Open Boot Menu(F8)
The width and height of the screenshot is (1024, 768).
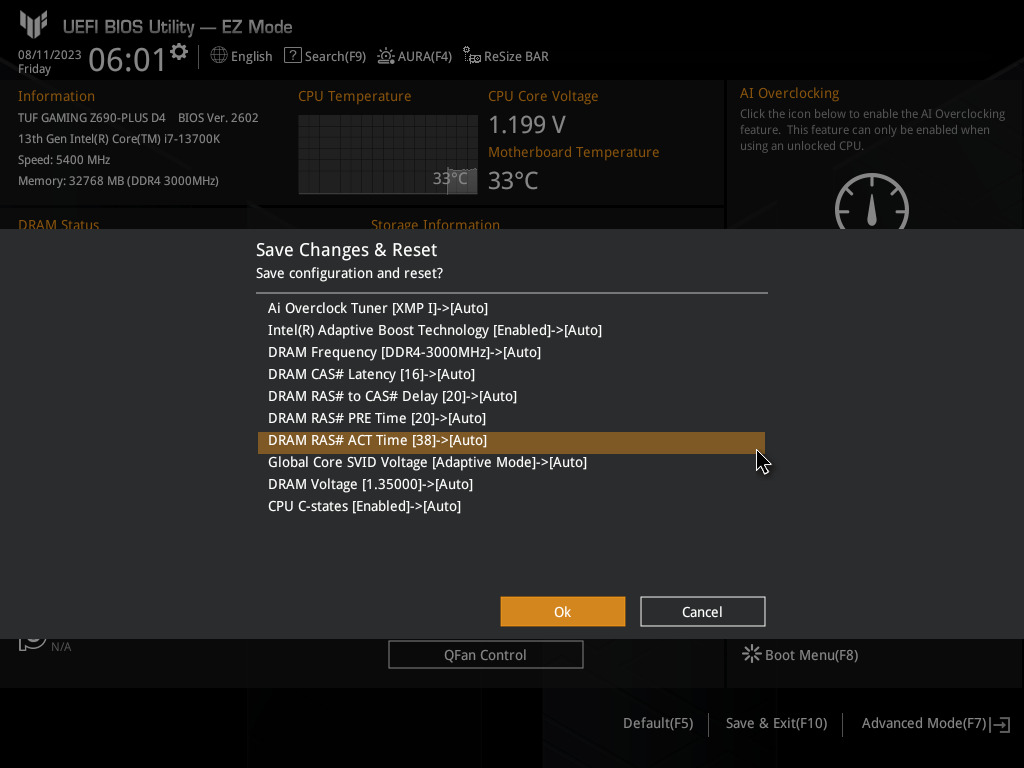[x=801, y=654]
